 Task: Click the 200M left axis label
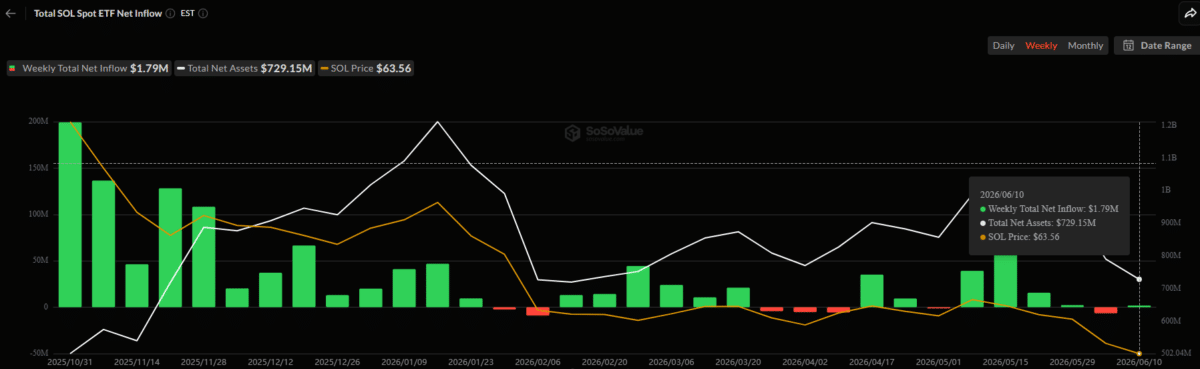tap(37, 122)
